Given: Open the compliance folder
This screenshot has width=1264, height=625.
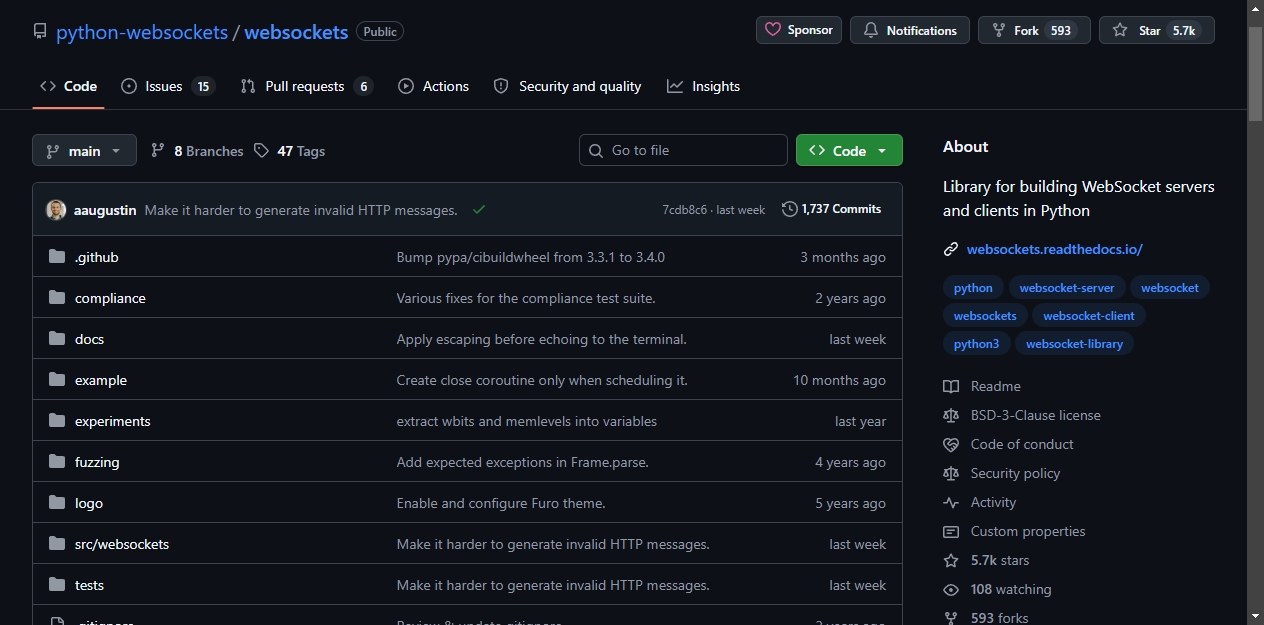Looking at the screenshot, I should pos(110,298).
